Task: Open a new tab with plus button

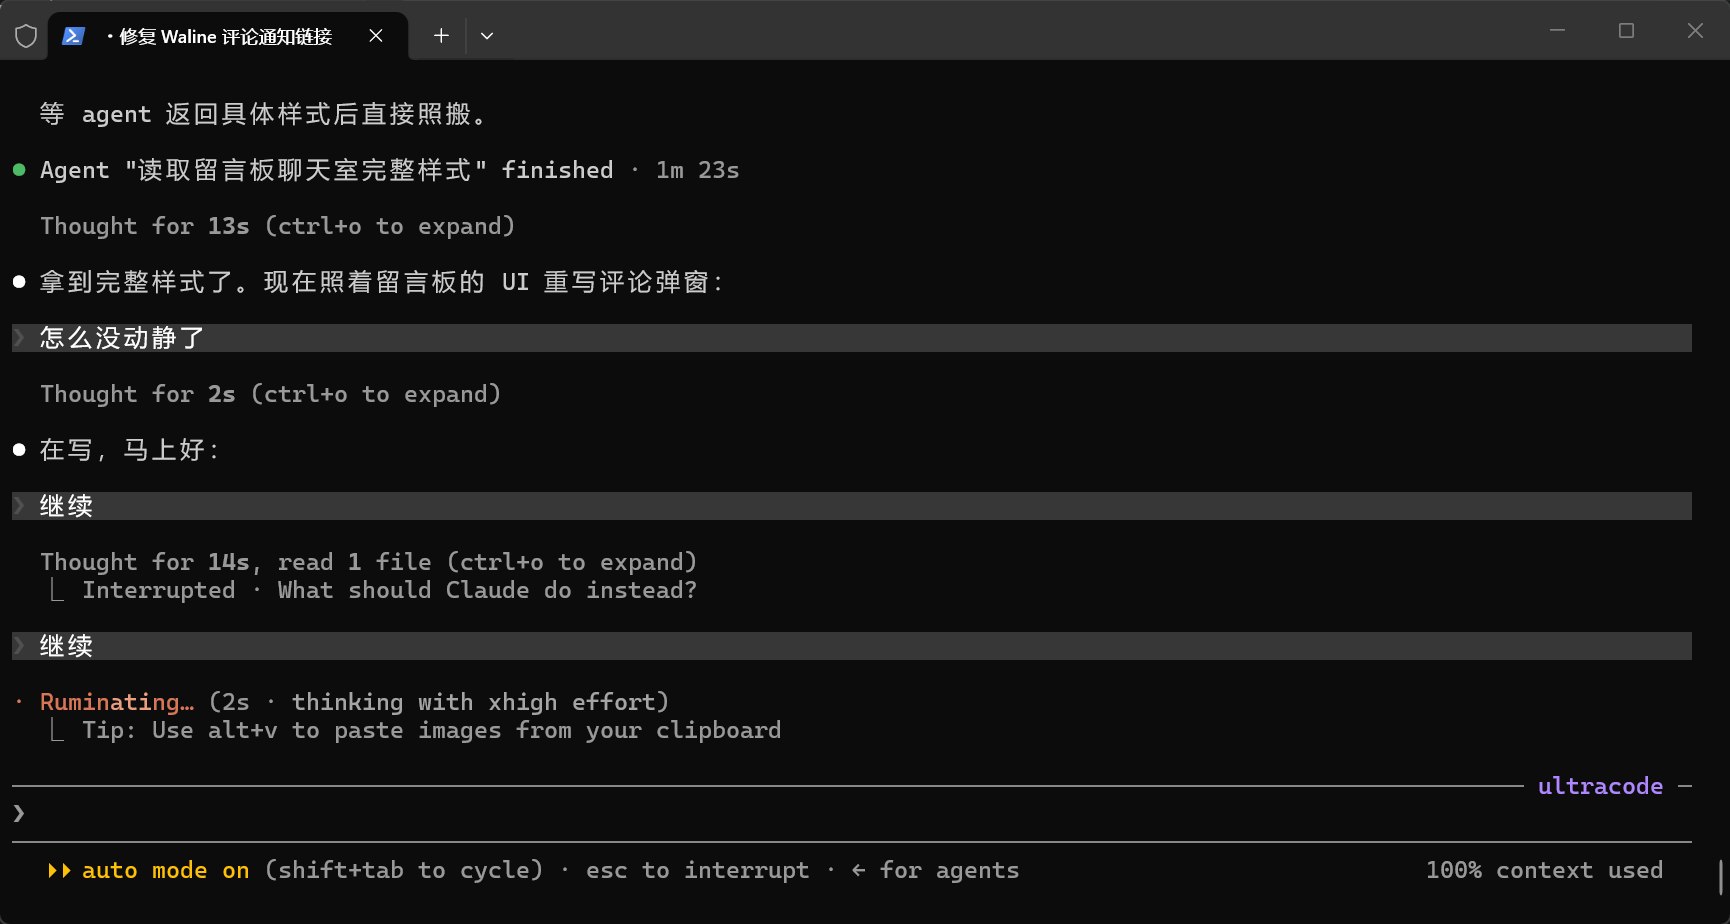Action: coord(441,36)
